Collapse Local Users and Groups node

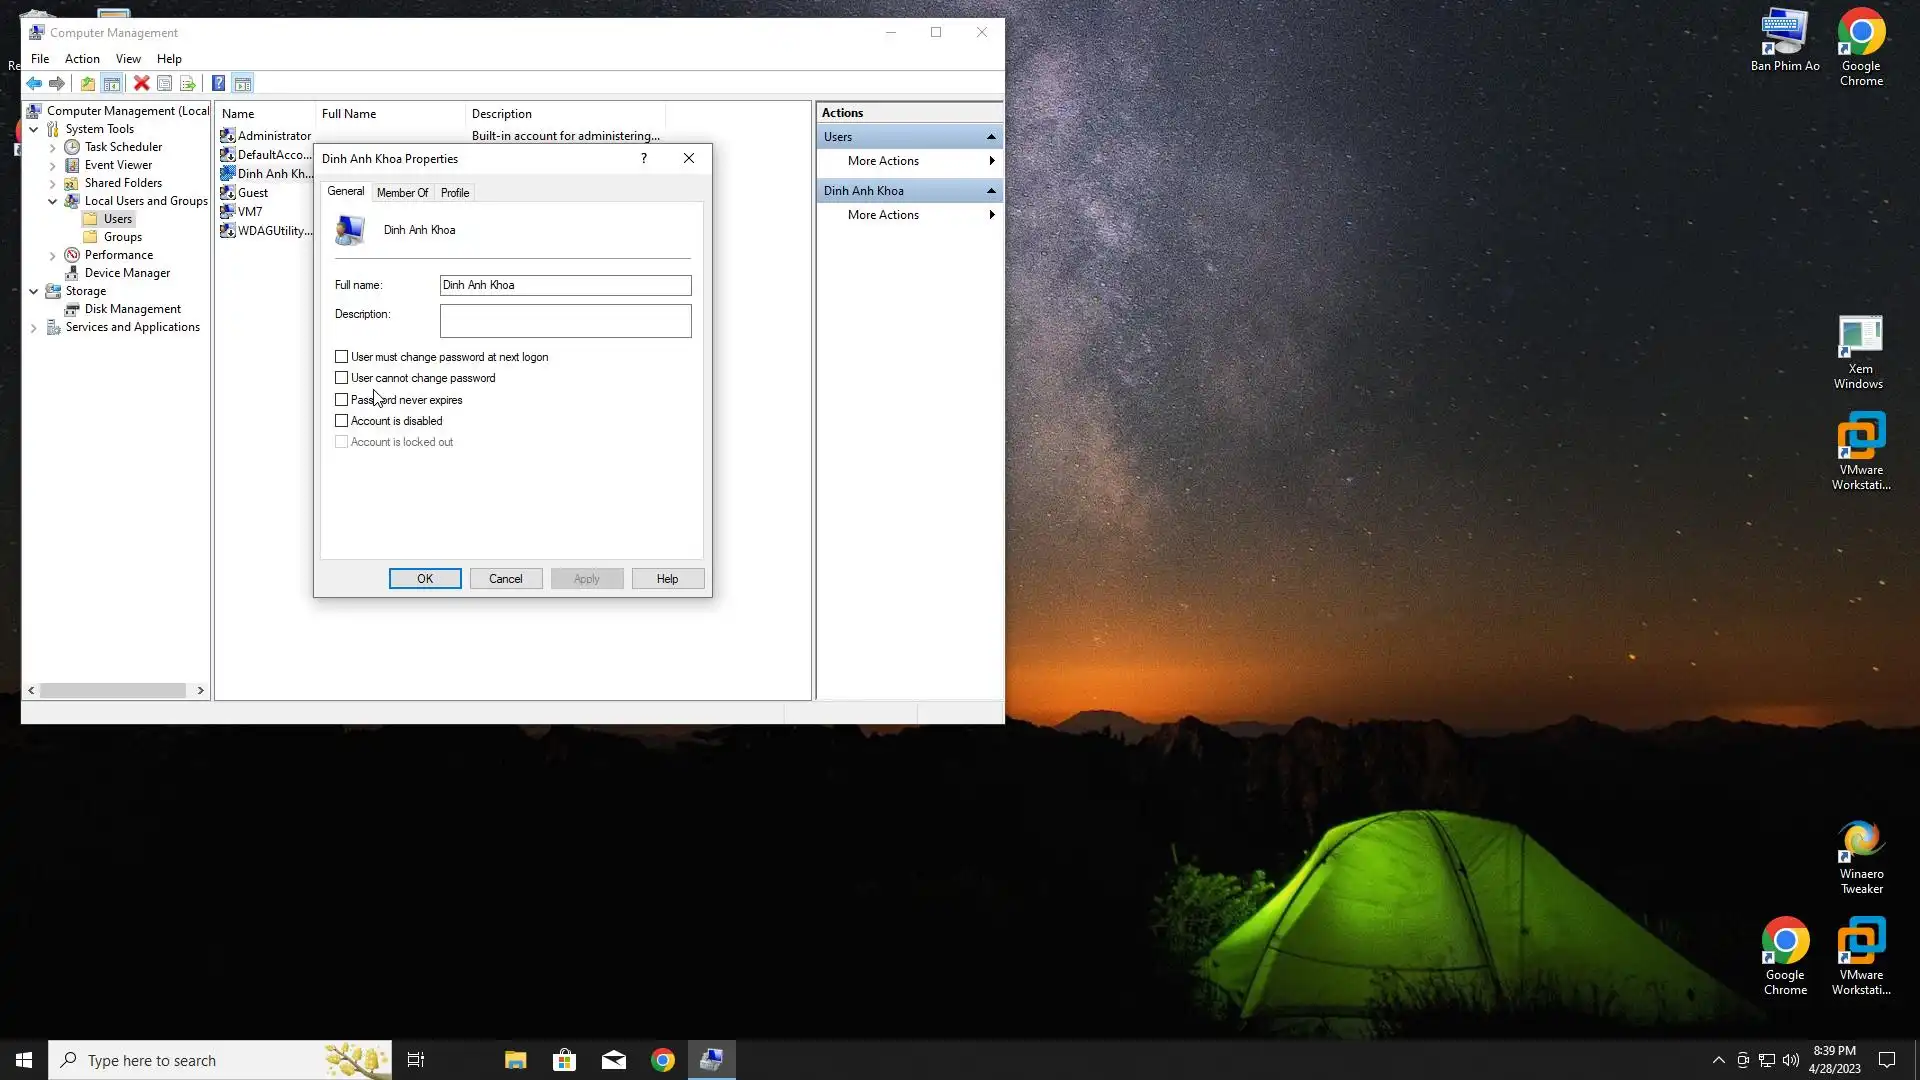53,201
